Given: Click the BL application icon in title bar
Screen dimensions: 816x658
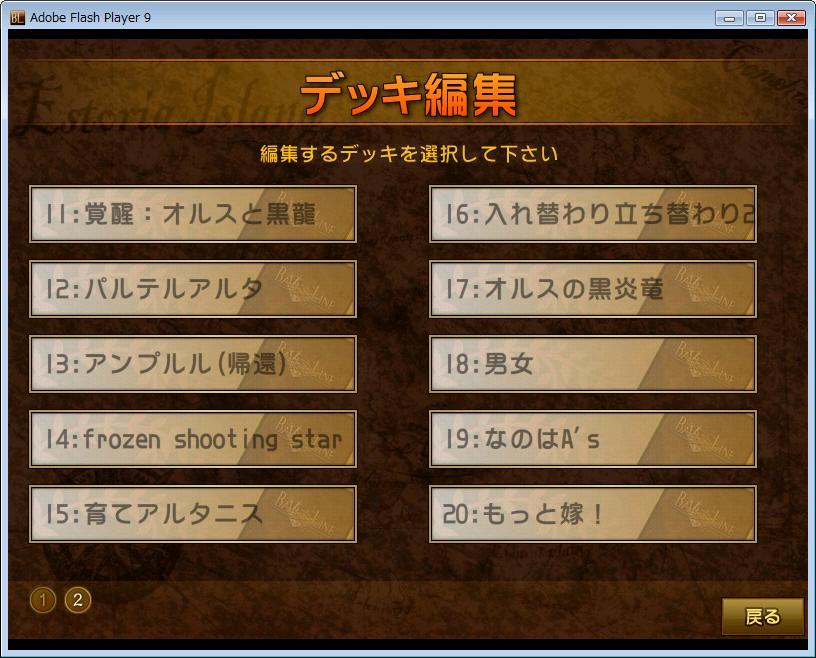Looking at the screenshot, I should (x=17, y=18).
